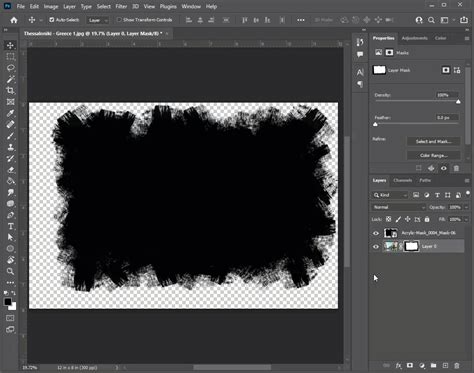Toggle the Auto-Select checkbox
Screen dimensions: 474x373
52,20
